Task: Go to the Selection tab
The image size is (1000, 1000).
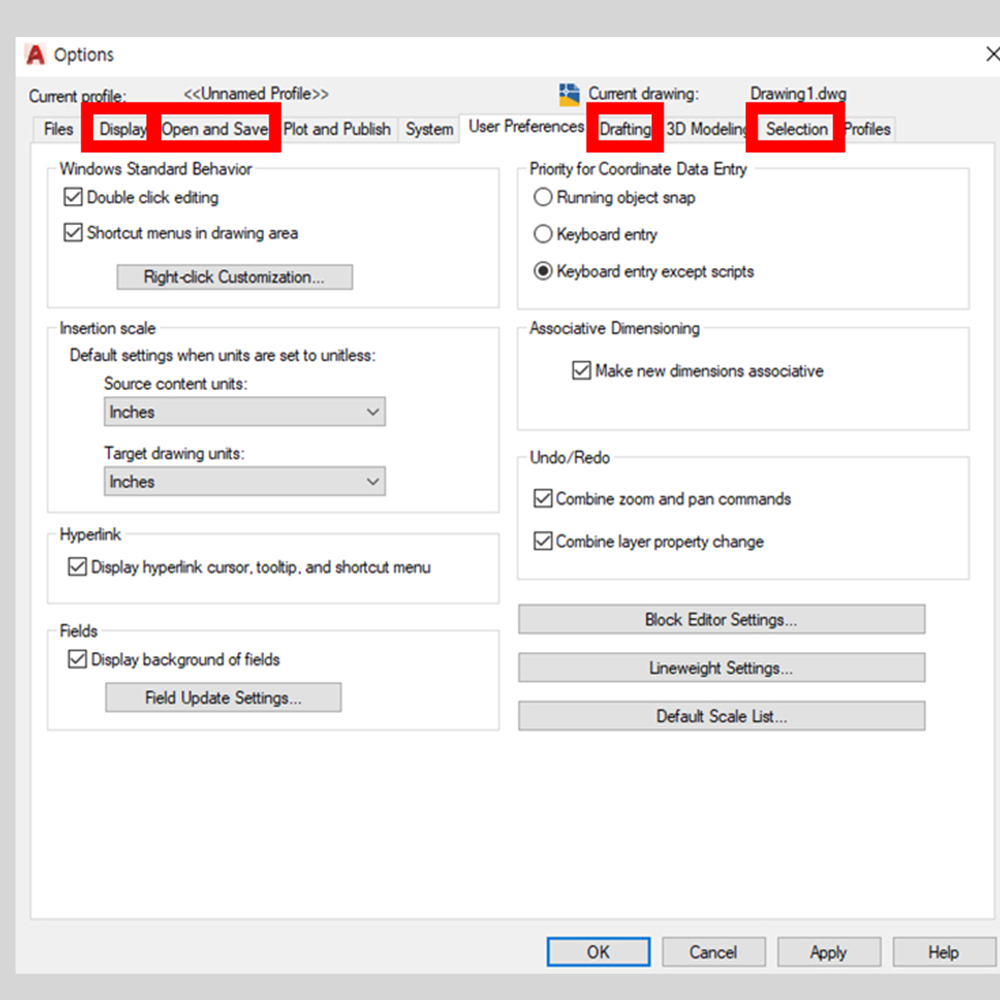Action: point(796,129)
